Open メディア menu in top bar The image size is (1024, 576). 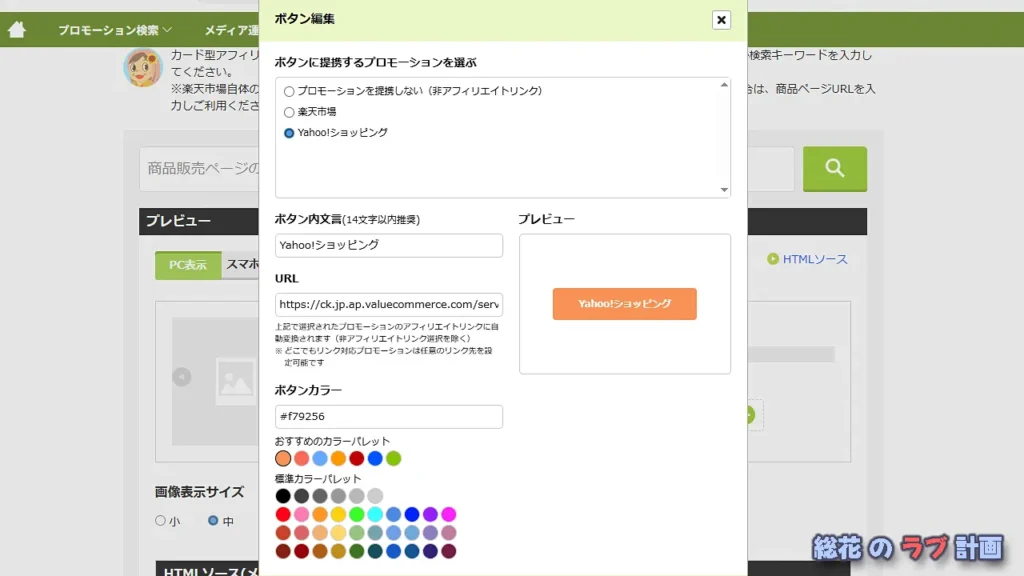click(x=231, y=30)
